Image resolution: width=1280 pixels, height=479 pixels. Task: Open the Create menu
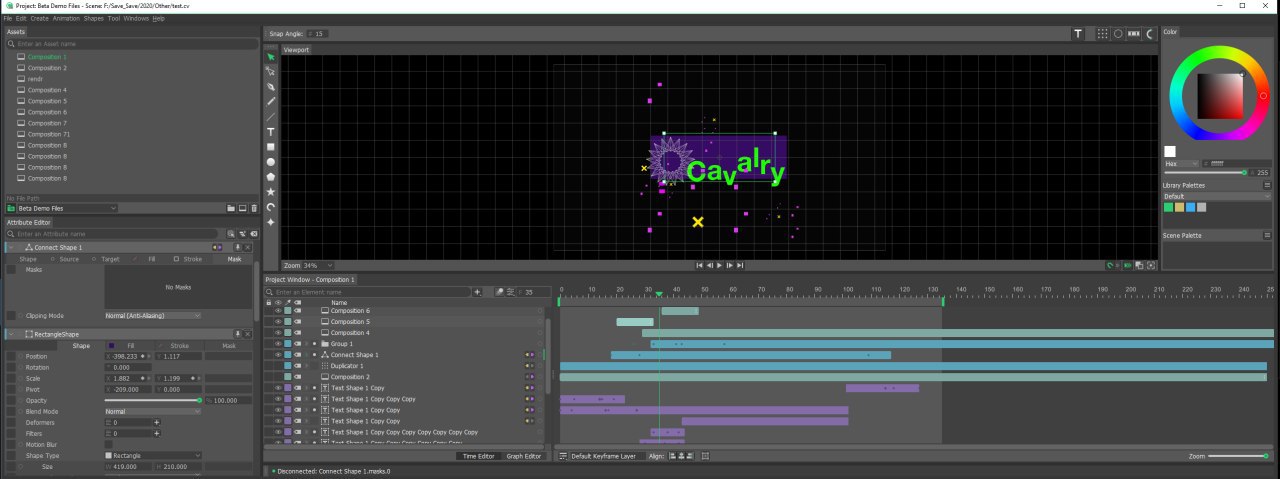click(39, 18)
